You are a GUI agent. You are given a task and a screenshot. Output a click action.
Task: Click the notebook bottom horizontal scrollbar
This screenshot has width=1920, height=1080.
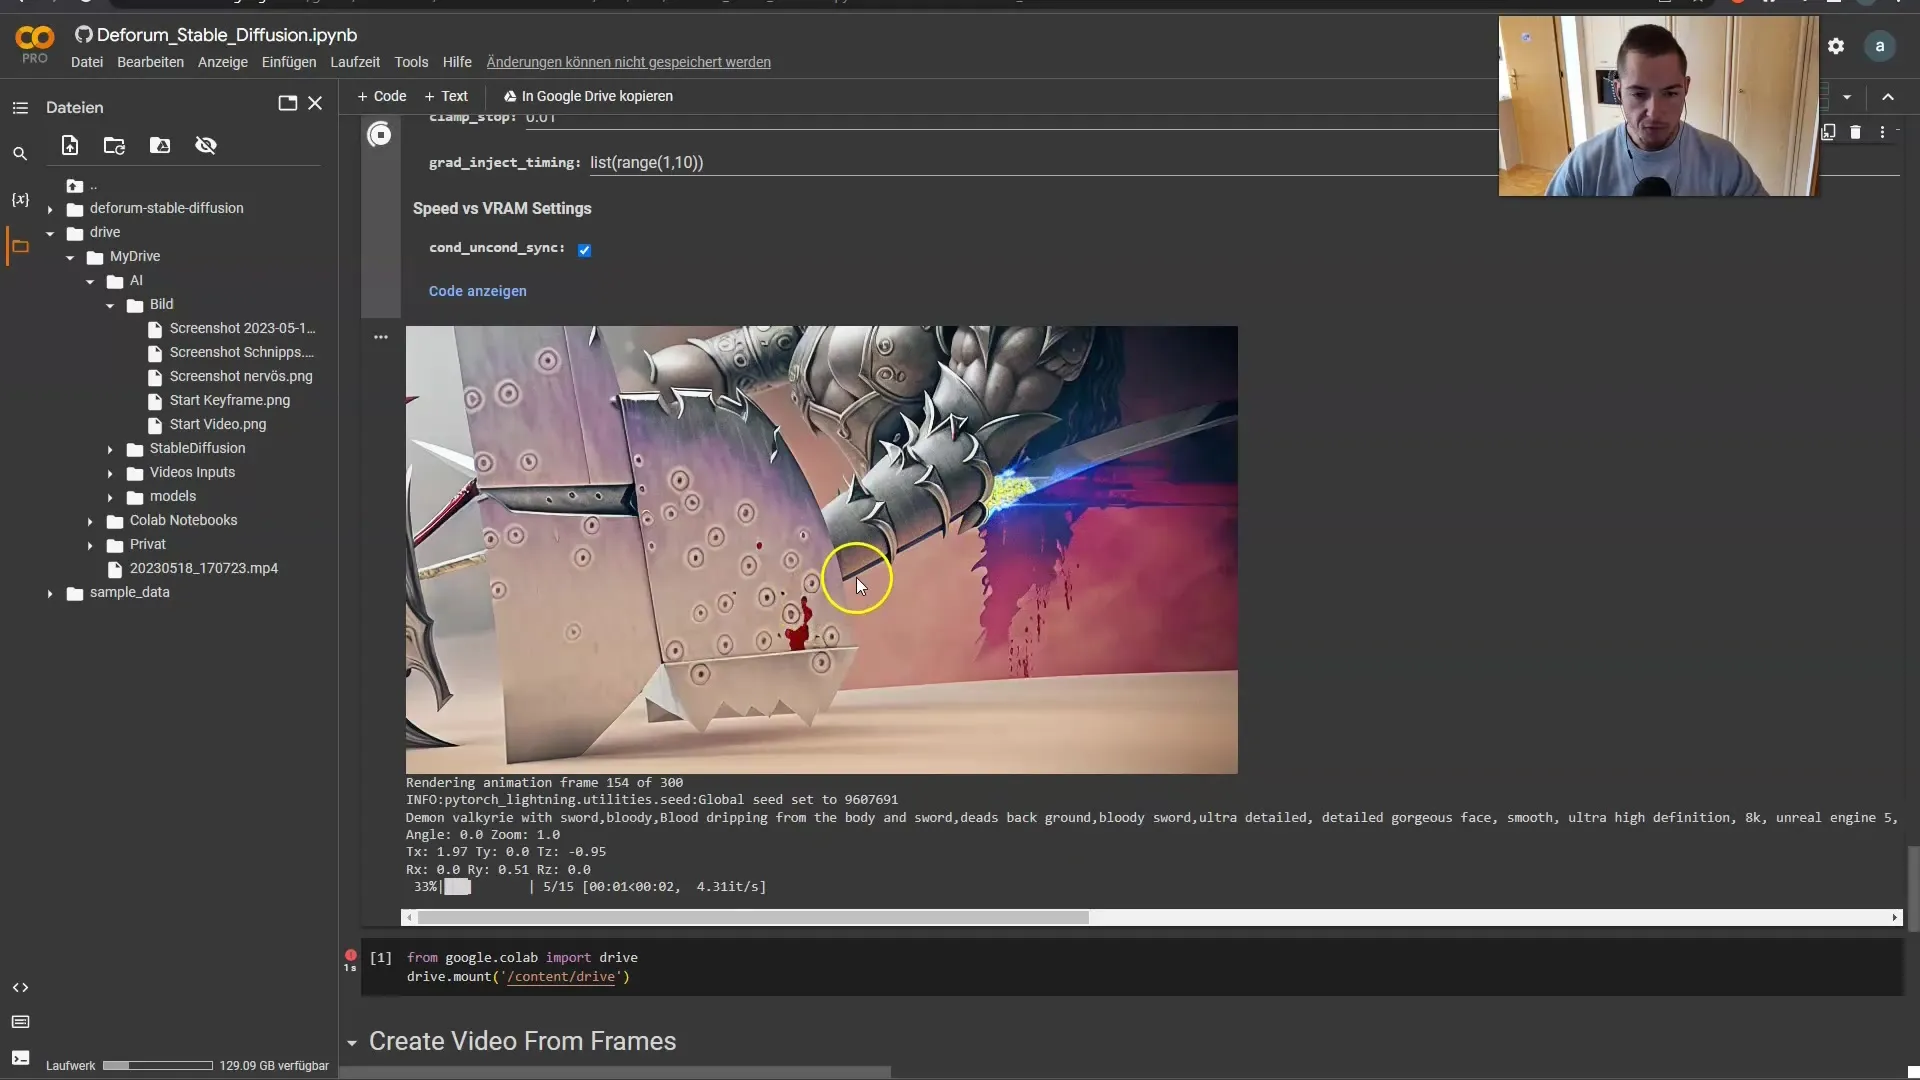(x=615, y=1072)
